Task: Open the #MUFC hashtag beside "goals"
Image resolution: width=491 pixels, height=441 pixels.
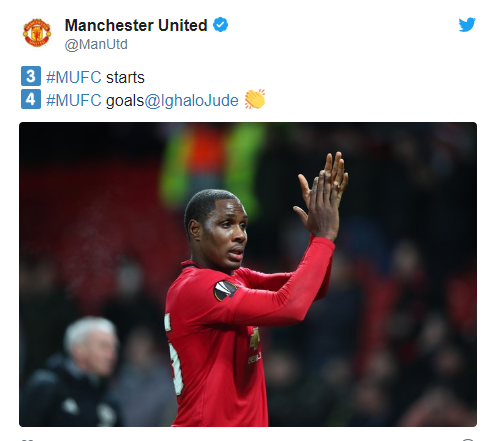Action: 74,100
